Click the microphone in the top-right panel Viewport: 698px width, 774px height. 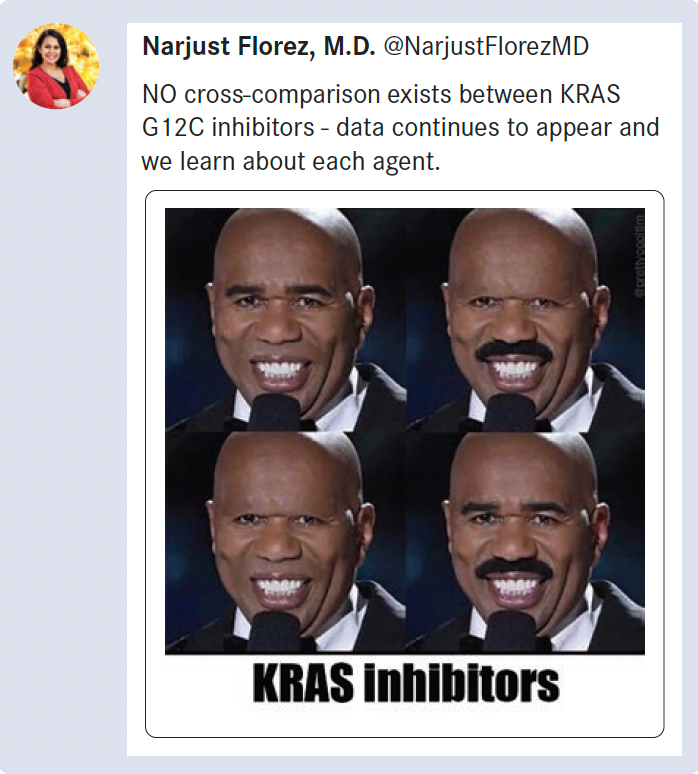coord(510,411)
